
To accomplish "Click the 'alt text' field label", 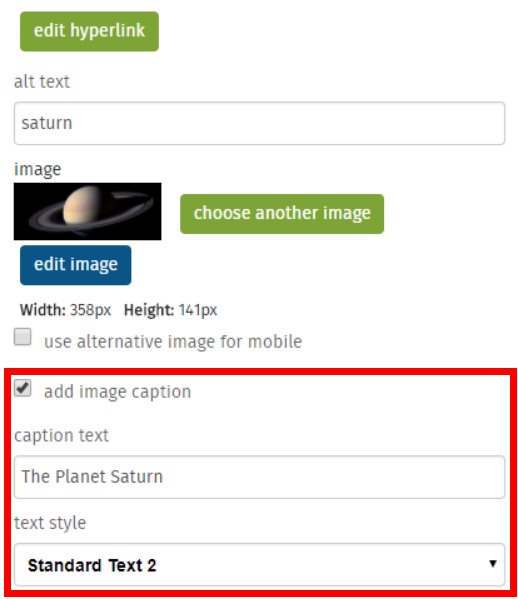I will [x=42, y=82].
